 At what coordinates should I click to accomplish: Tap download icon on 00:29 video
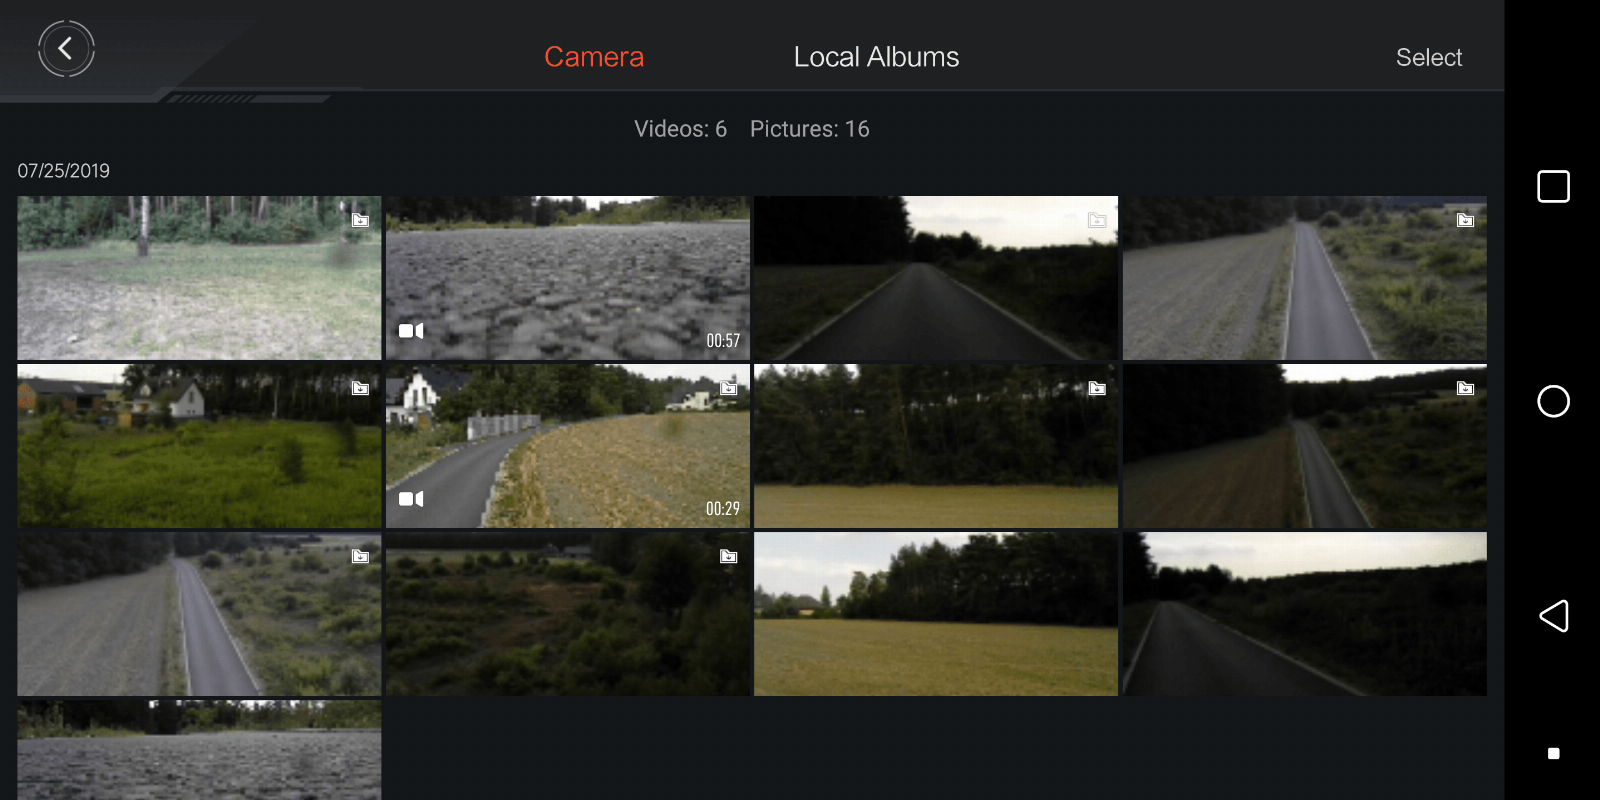(729, 388)
